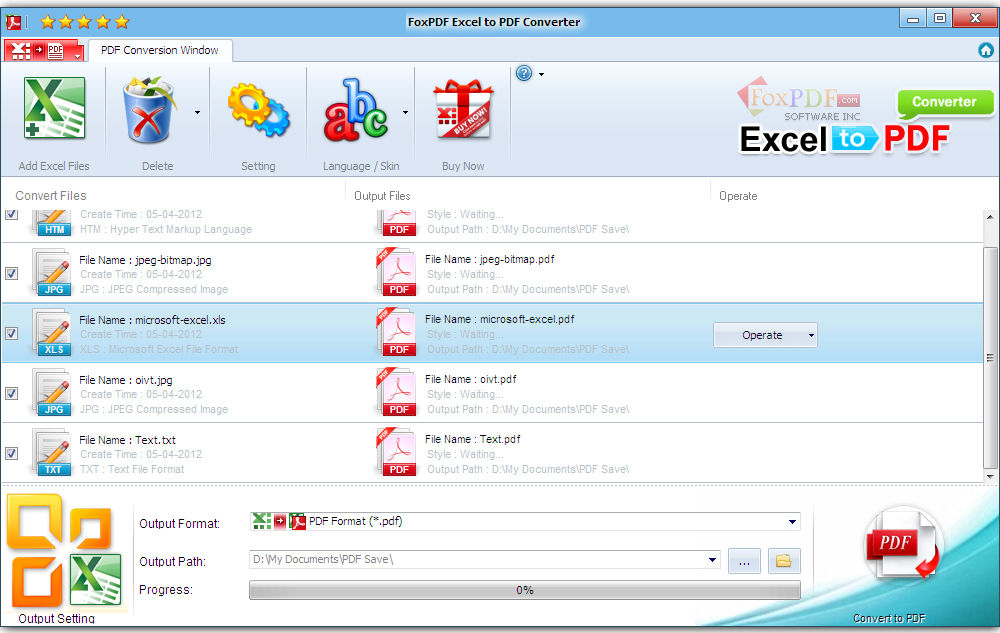Select the File Name : Text.txt row
Screen dimensions: 1000x633
(x=492, y=453)
